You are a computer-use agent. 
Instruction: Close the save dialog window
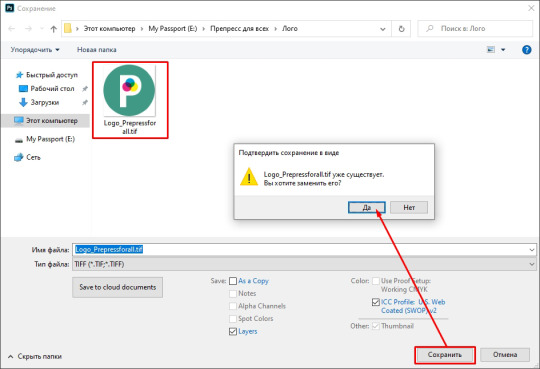(x=531, y=8)
